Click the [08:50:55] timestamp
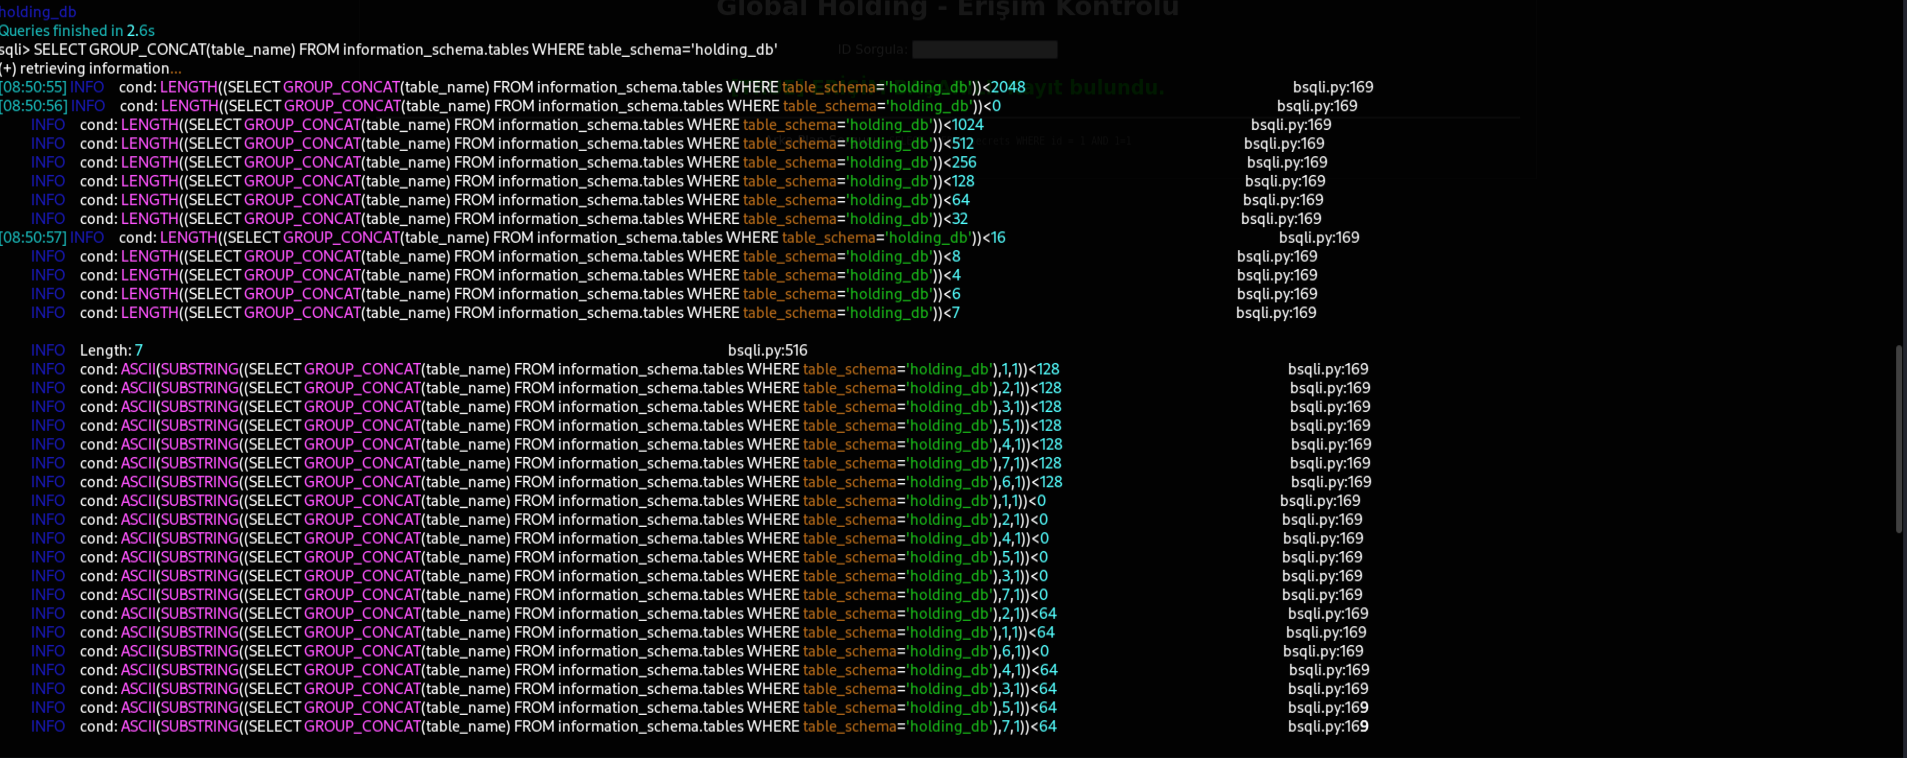Viewport: 1907px width, 758px height. (33, 87)
